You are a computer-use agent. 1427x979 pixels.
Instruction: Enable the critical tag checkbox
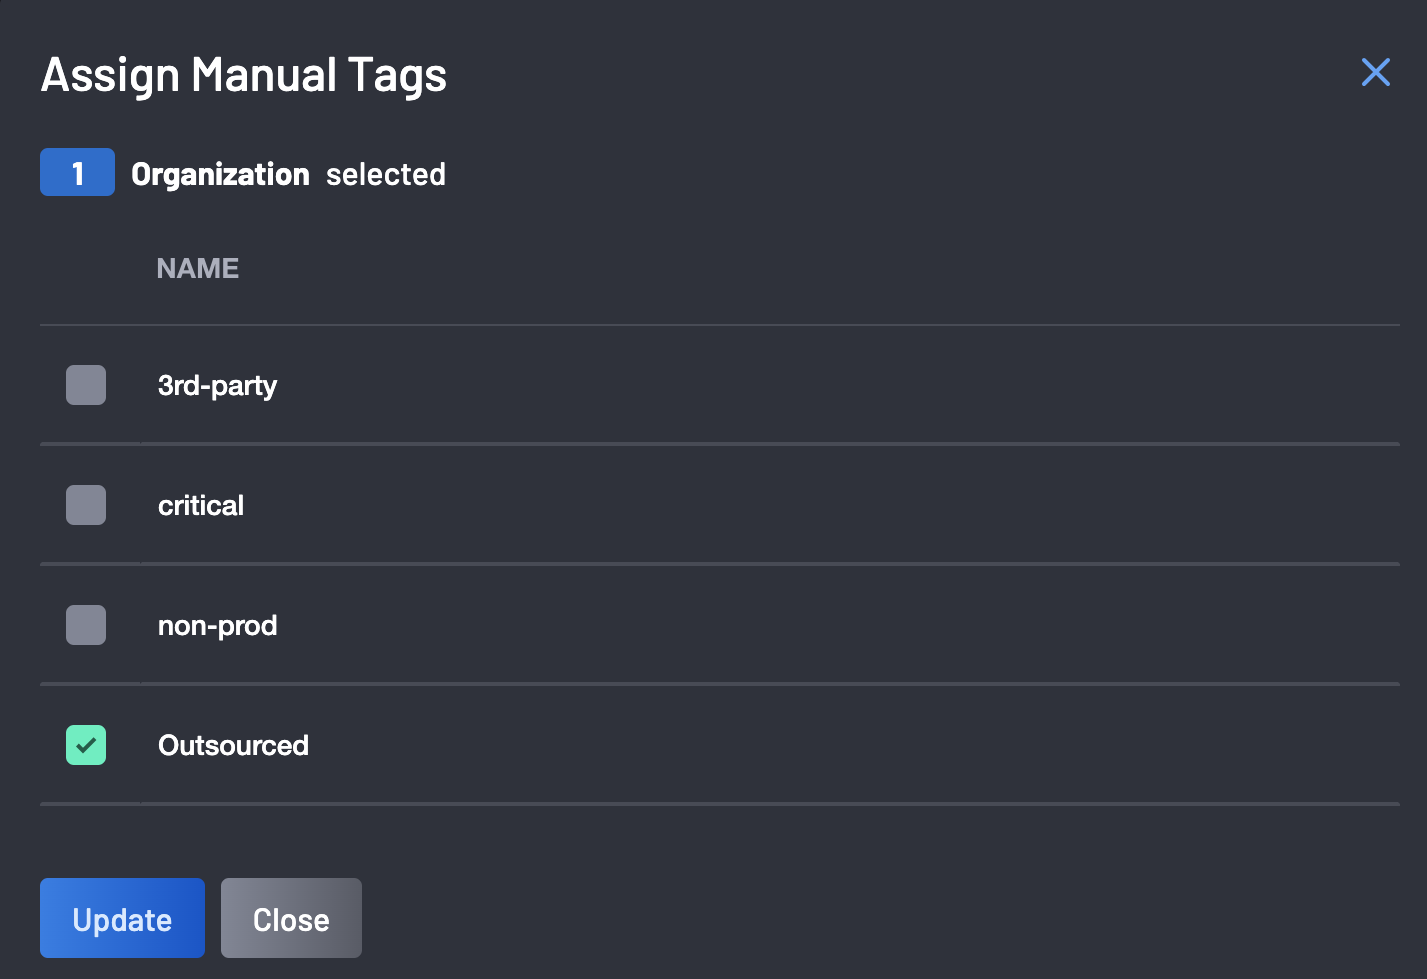[86, 505]
